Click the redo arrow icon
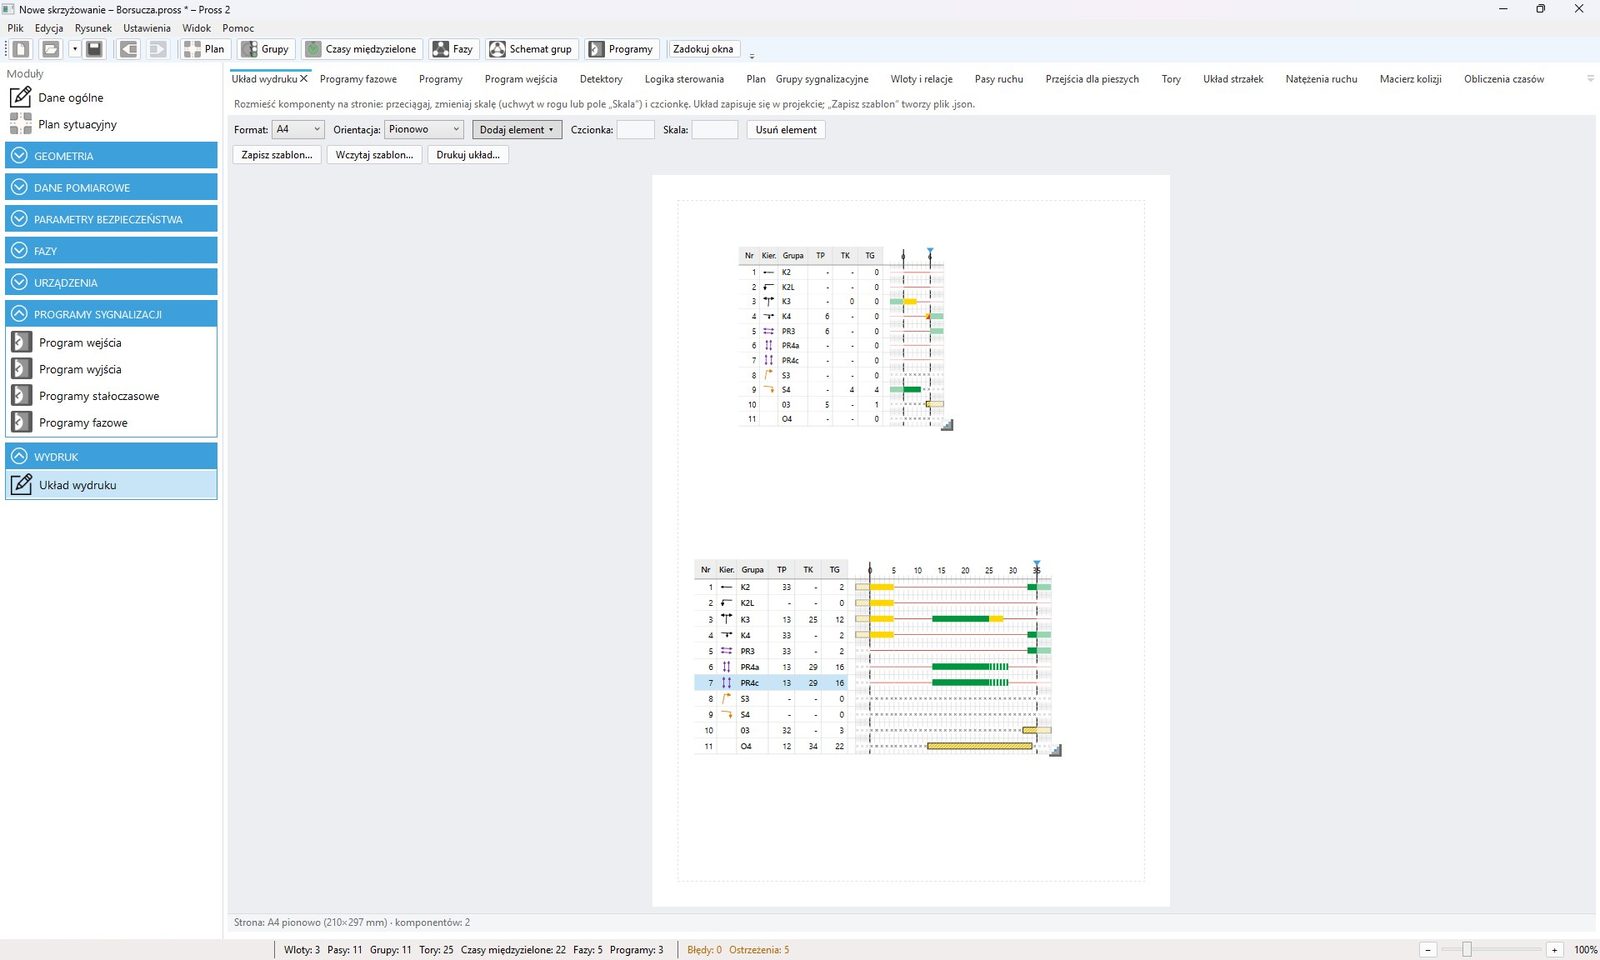The height and width of the screenshot is (960, 1600). (x=158, y=49)
